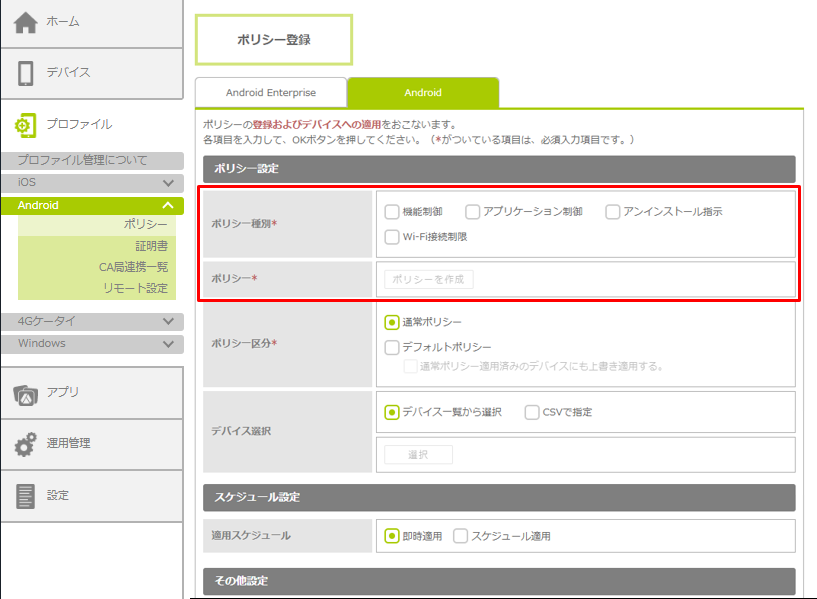Viewport: 817px width, 599px height.
Task: Open Settings via the document icon
Action: click(x=26, y=496)
